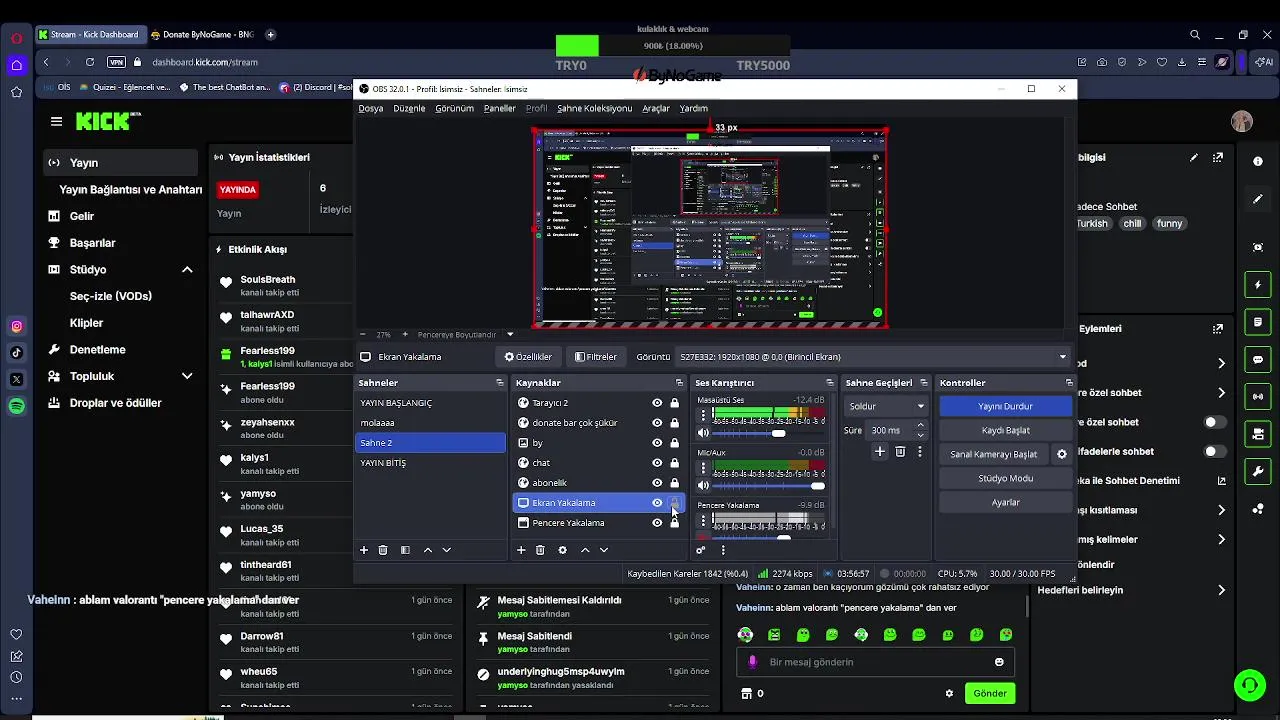
Task: Hide the donate bar çok şükür source
Action: coord(657,423)
